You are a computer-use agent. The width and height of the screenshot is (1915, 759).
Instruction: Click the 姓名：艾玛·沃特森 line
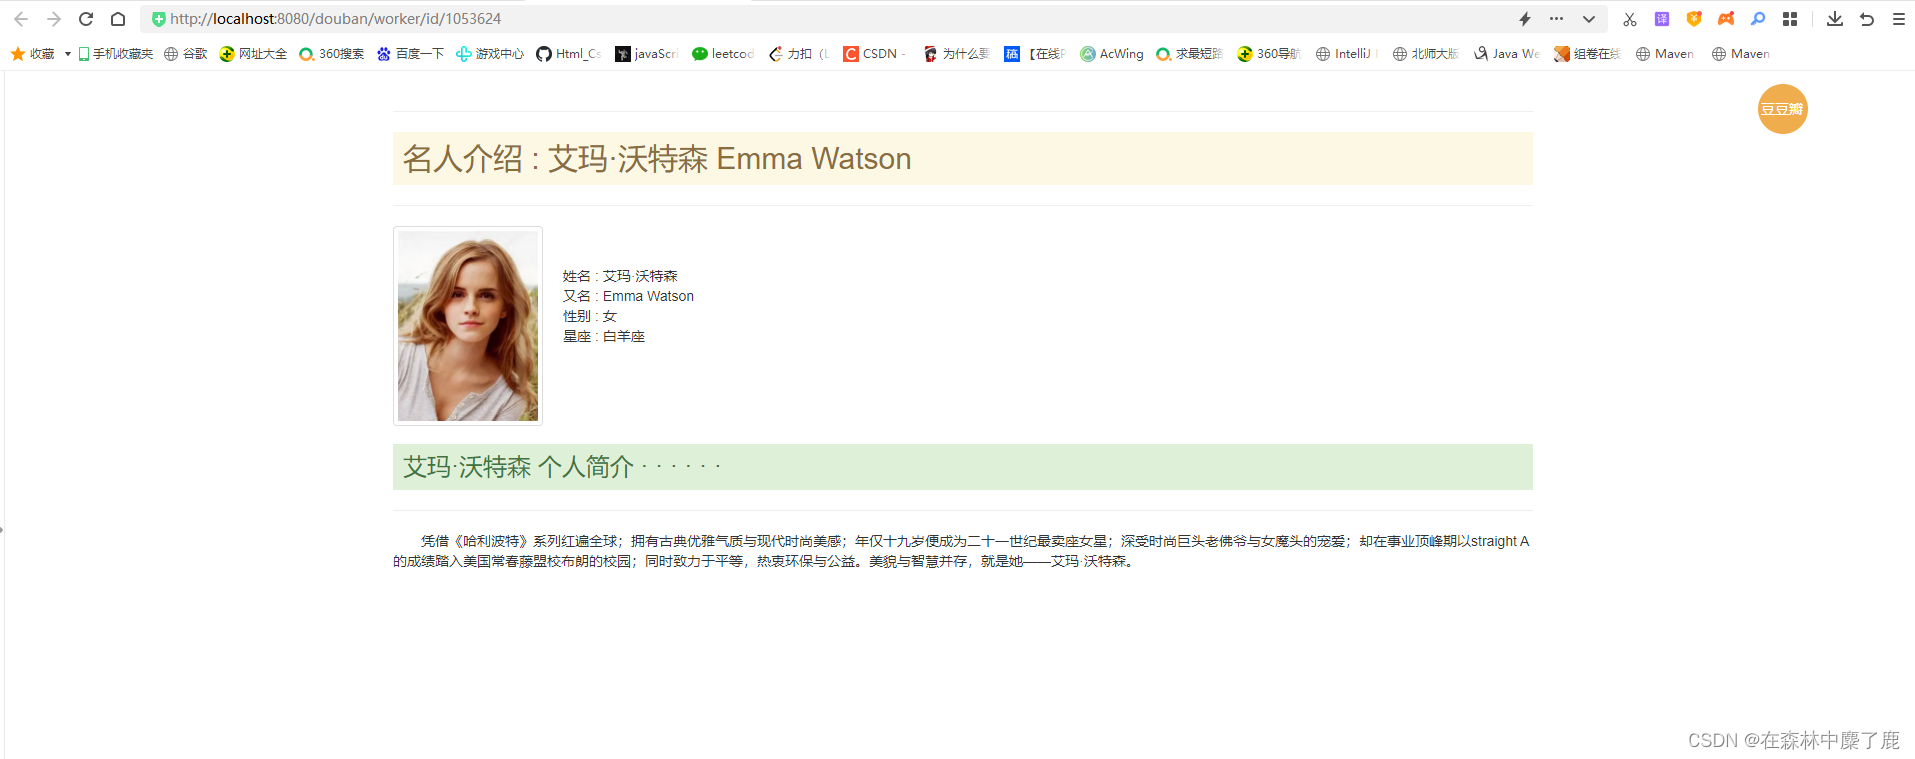[x=620, y=276]
